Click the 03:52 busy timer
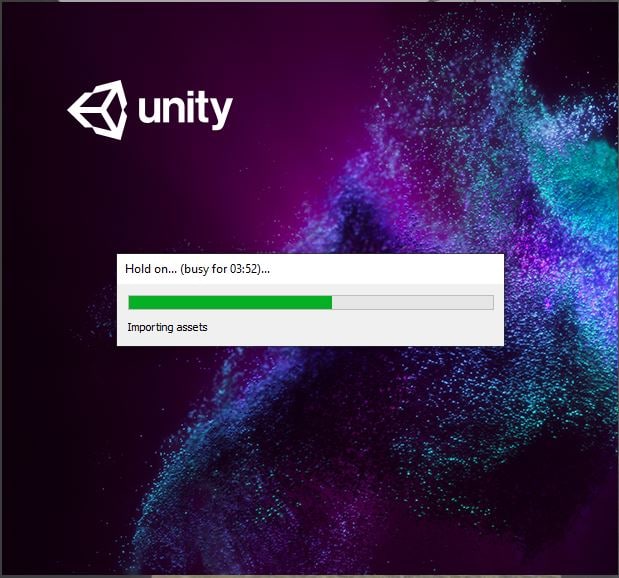The image size is (619, 578). click(x=244, y=269)
